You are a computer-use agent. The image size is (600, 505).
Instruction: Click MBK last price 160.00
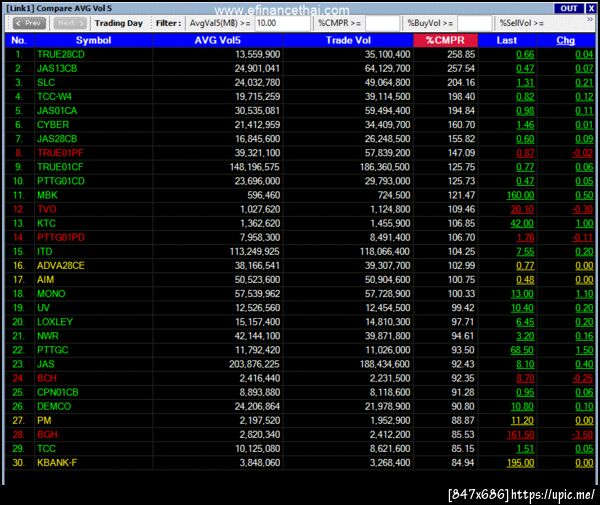pyautogui.click(x=520, y=195)
